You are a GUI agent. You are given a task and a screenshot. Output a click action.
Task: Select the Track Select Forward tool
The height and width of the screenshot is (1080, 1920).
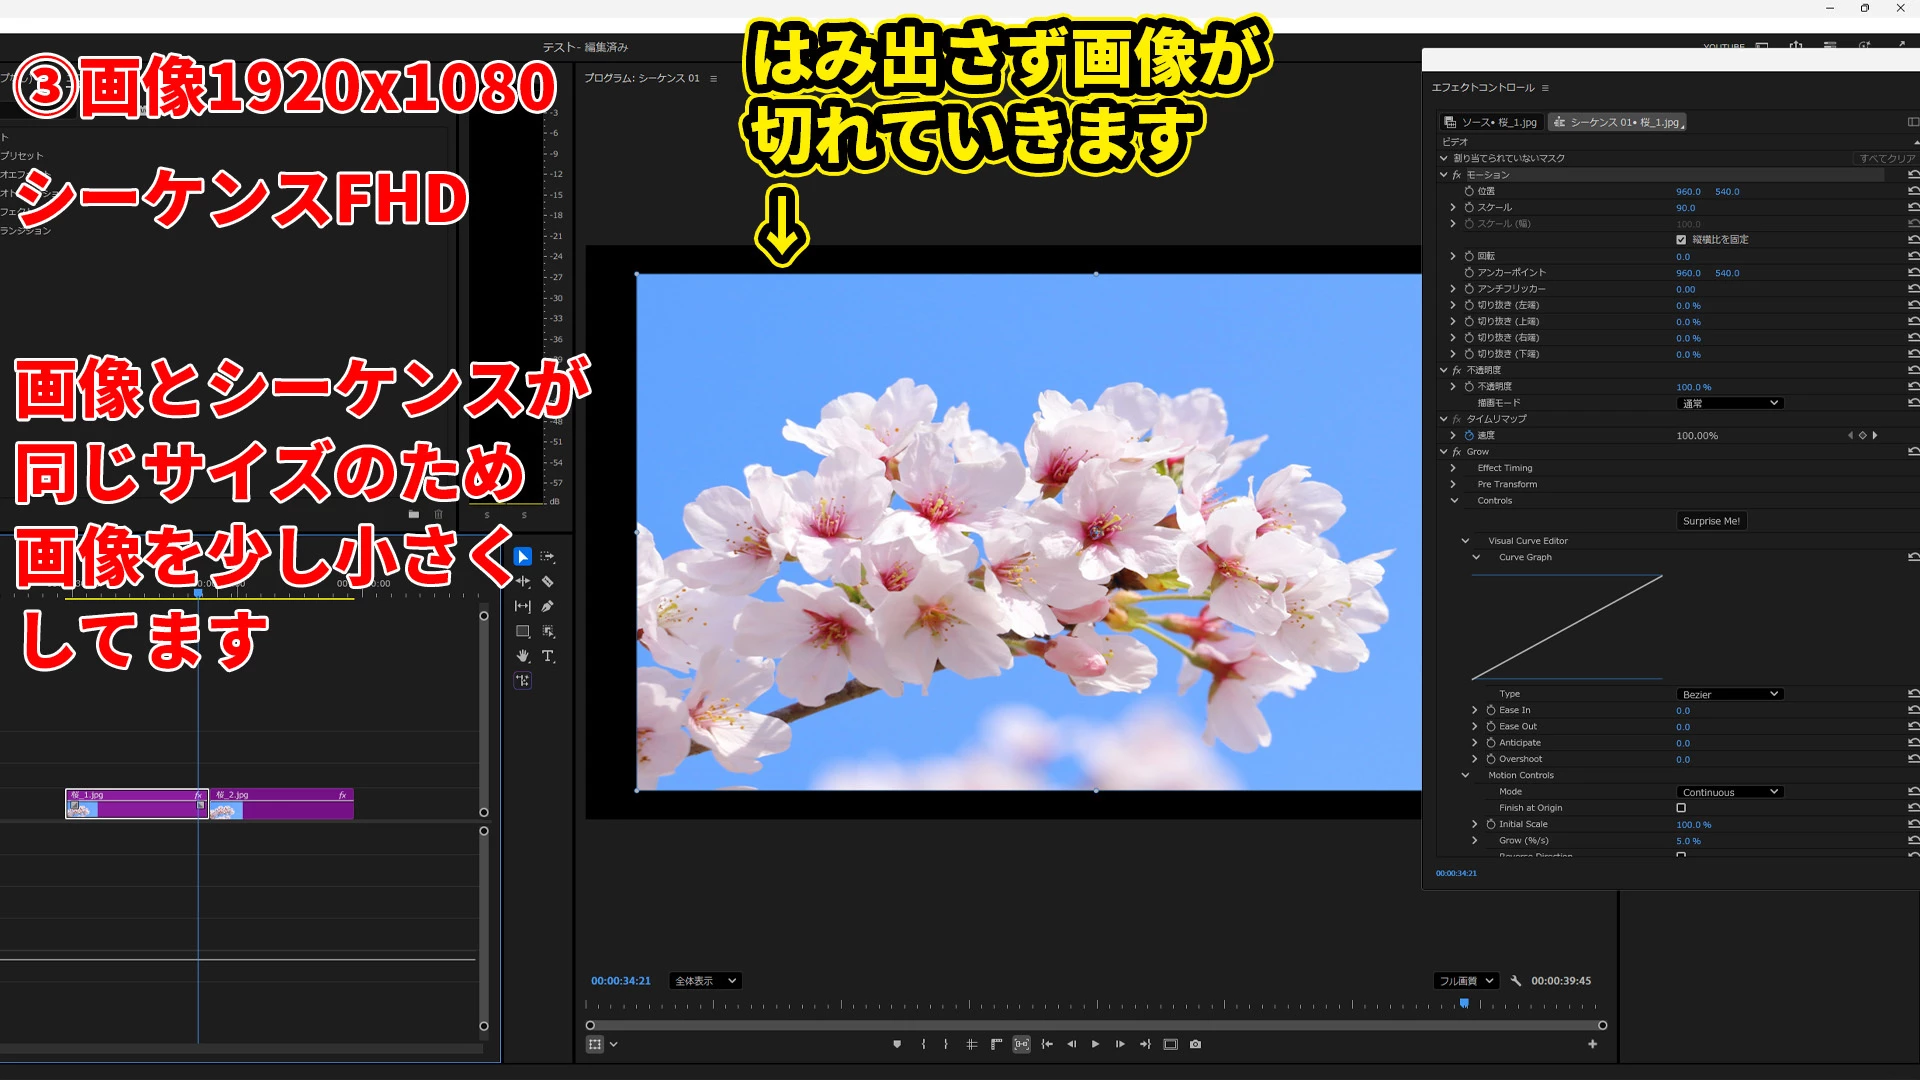547,556
